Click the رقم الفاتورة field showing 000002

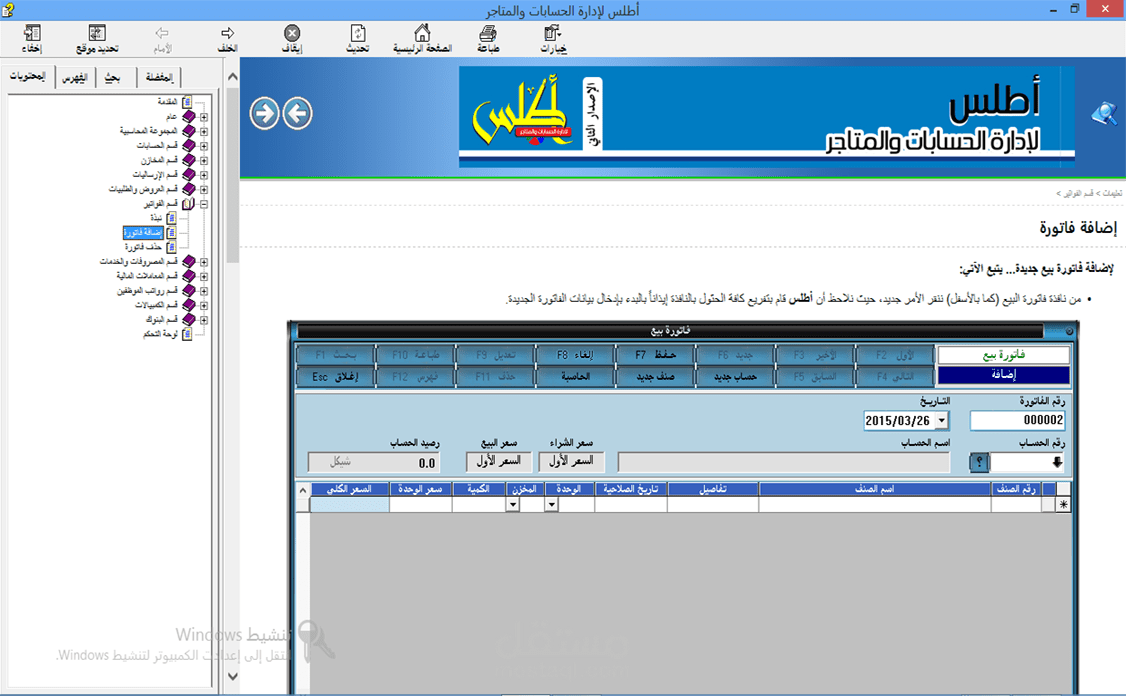pyautogui.click(x=1018, y=420)
